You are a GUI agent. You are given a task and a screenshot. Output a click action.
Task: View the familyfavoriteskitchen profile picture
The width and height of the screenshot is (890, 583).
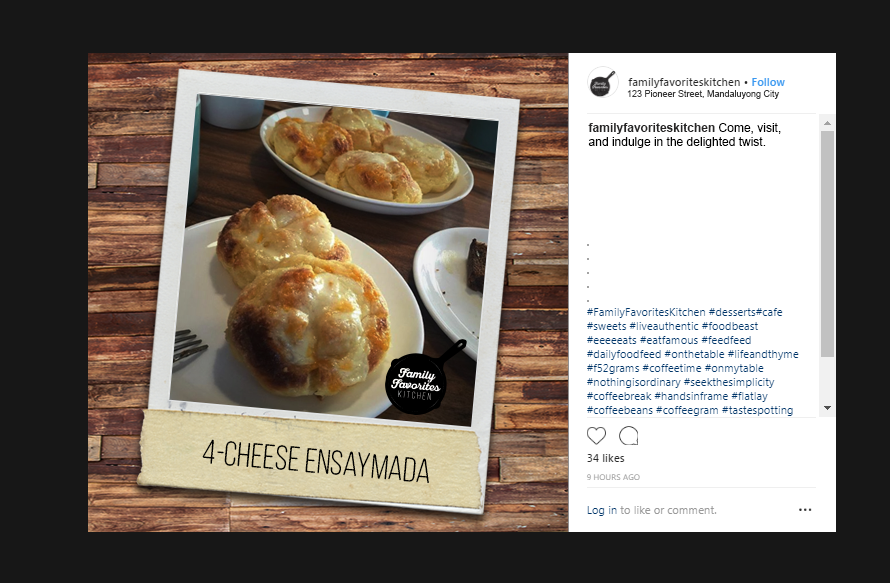[602, 83]
